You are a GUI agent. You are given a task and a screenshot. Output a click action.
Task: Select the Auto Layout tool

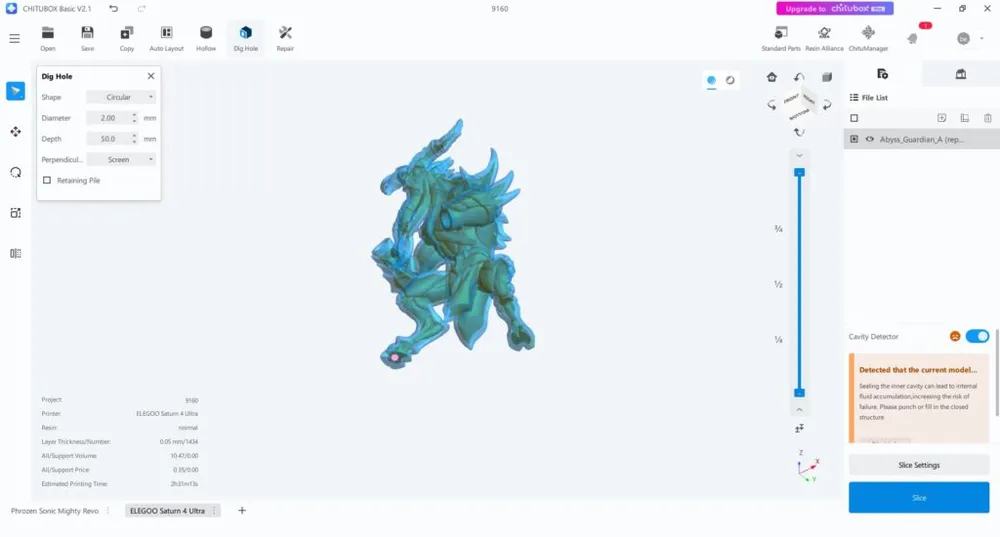166,34
